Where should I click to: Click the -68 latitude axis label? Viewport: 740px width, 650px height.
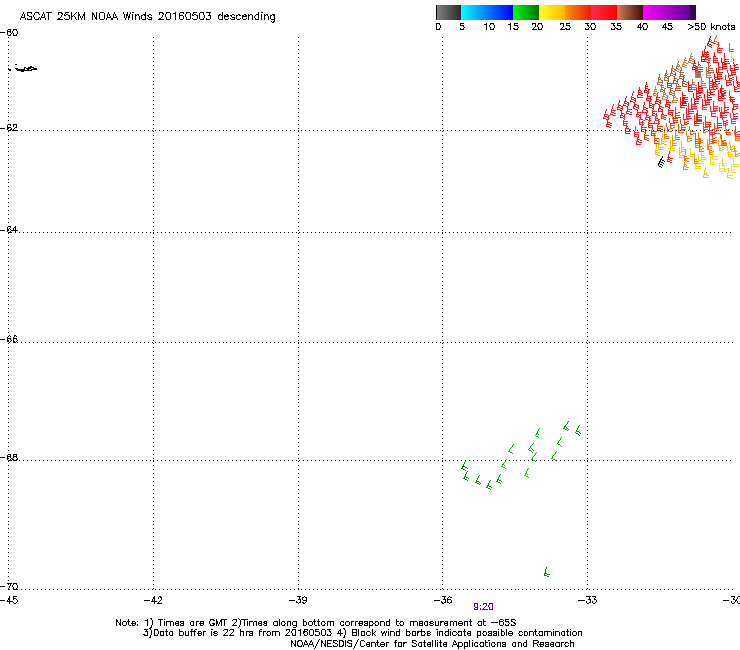tap(9, 458)
